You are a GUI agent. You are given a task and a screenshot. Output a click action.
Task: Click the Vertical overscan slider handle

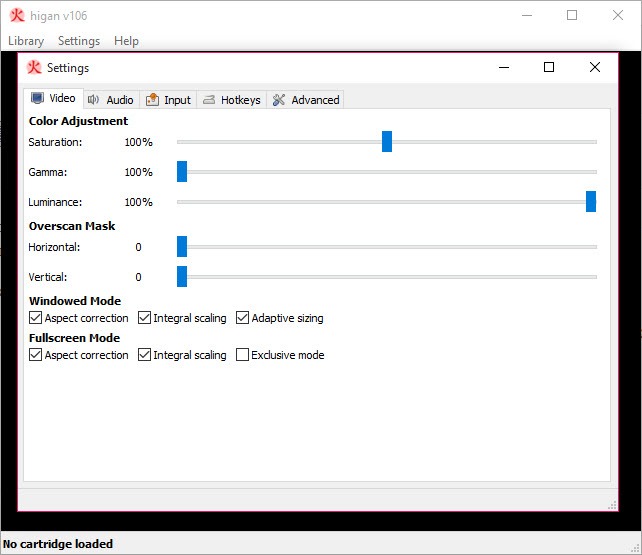coord(182,276)
